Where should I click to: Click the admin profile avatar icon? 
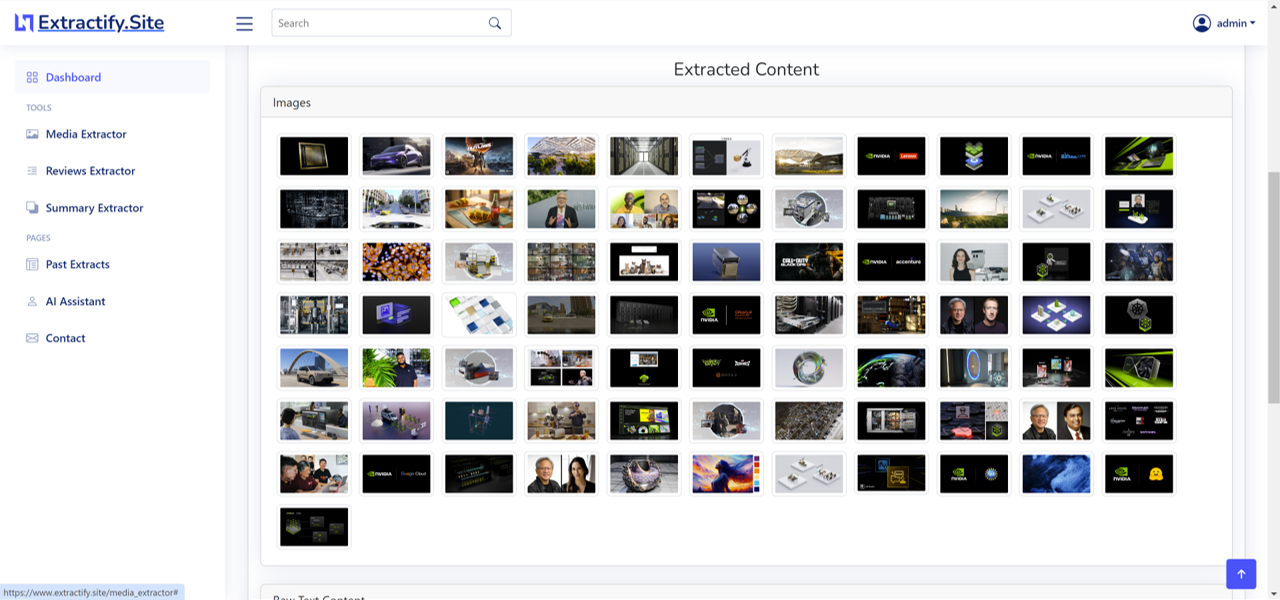tap(1202, 23)
